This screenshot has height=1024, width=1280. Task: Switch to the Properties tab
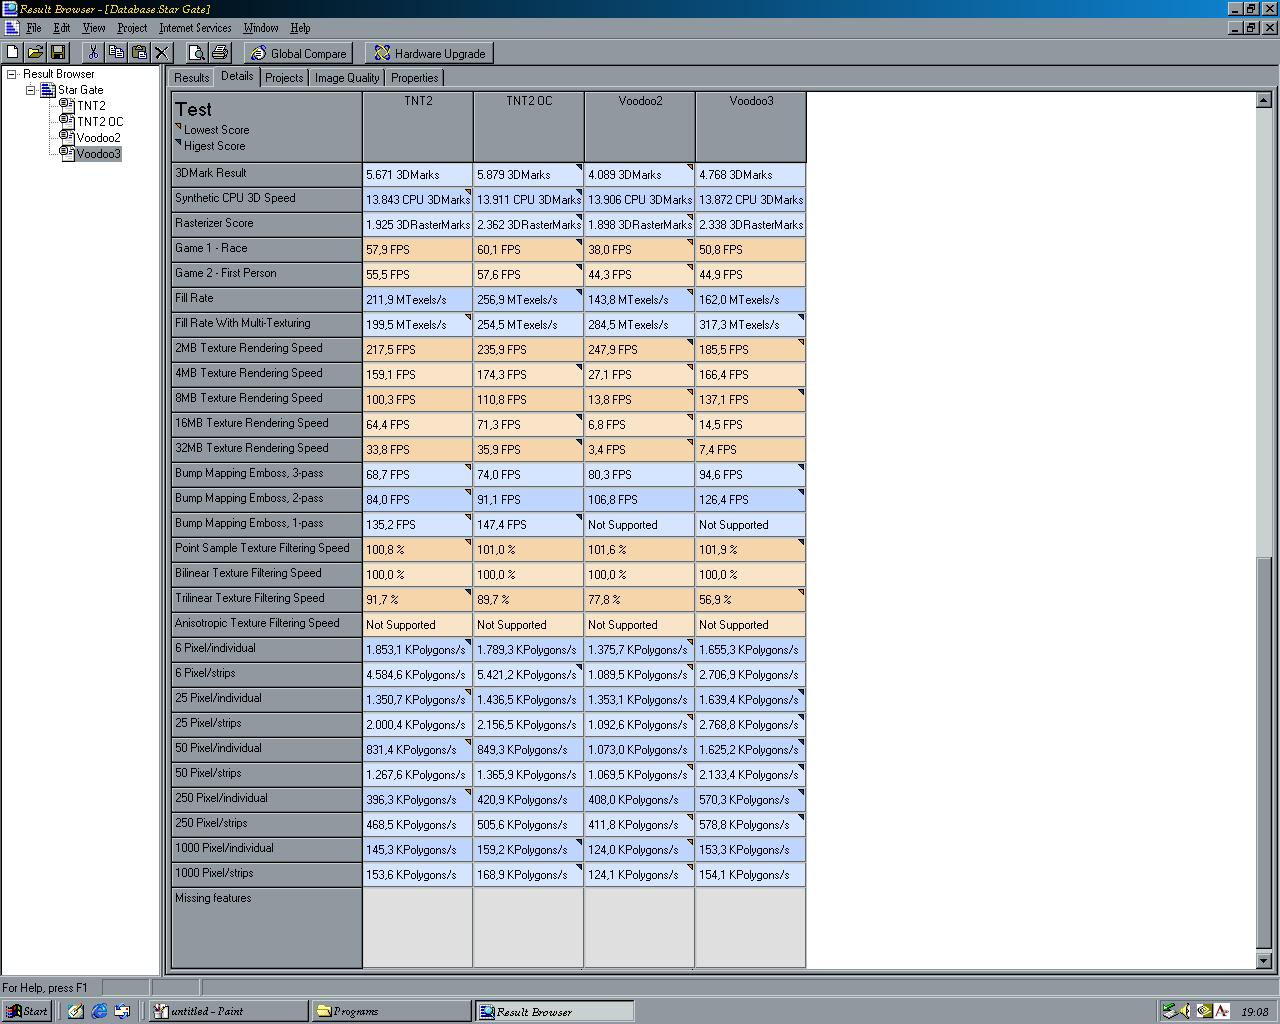pos(415,78)
